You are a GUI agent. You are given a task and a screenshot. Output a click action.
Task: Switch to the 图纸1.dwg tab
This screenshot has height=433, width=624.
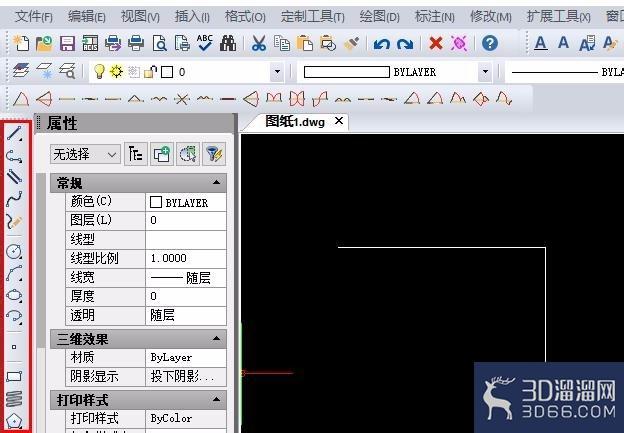click(295, 121)
